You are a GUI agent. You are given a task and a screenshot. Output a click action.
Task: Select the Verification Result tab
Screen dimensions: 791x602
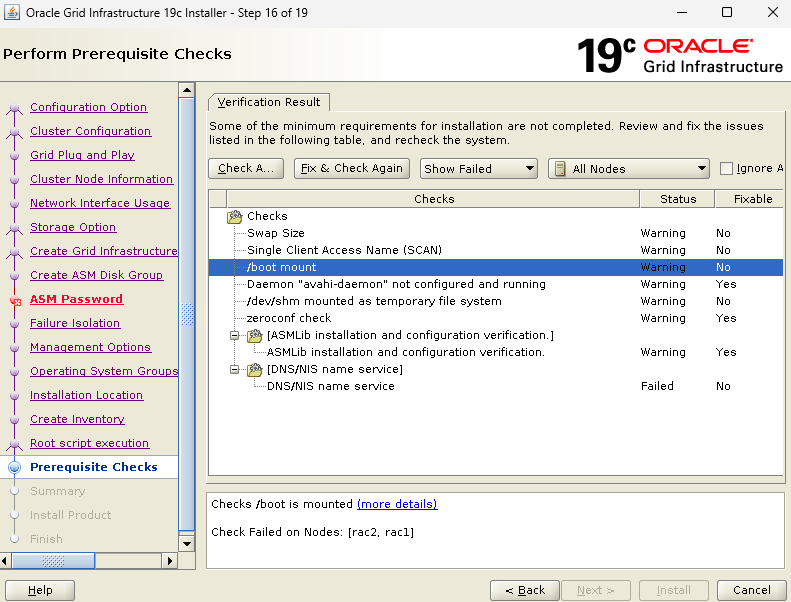[x=269, y=102]
